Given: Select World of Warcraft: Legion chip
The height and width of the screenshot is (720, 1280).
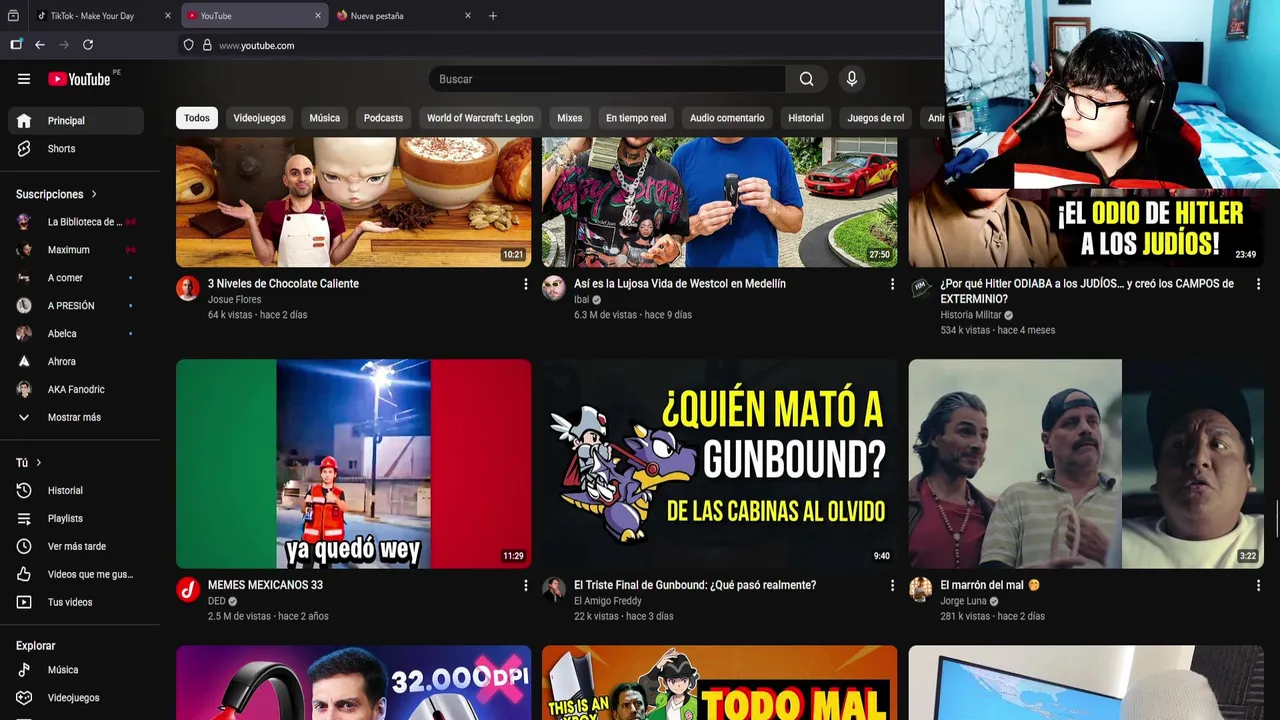Looking at the screenshot, I should 480,118.
